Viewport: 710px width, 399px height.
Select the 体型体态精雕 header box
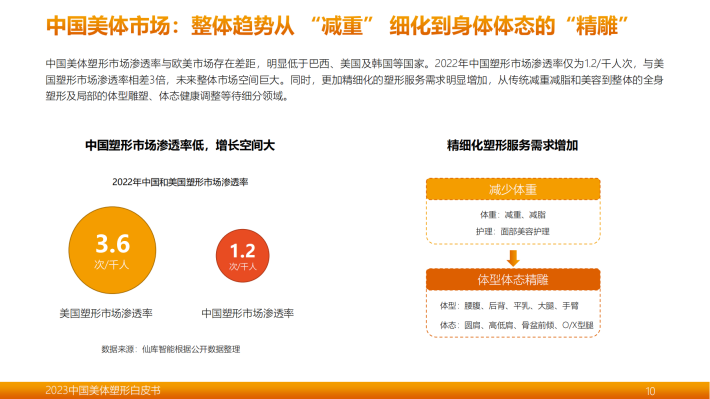point(513,280)
